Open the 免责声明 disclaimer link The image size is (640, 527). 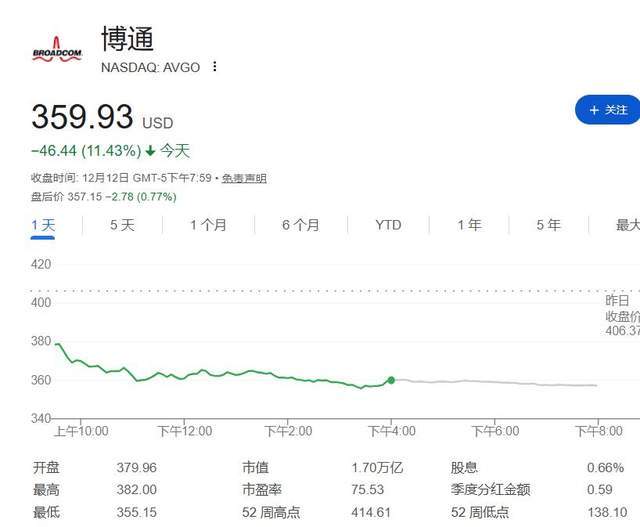click(244, 178)
